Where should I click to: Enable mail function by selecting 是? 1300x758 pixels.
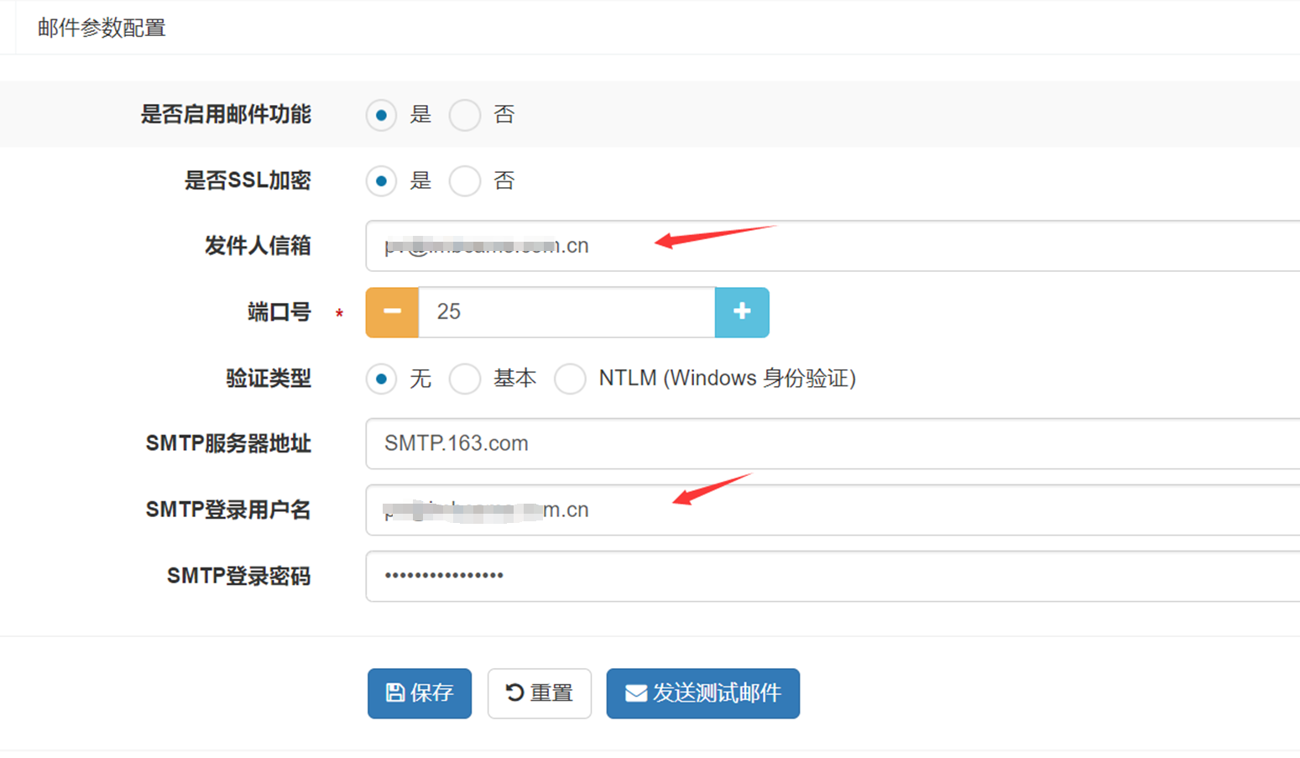click(x=381, y=115)
